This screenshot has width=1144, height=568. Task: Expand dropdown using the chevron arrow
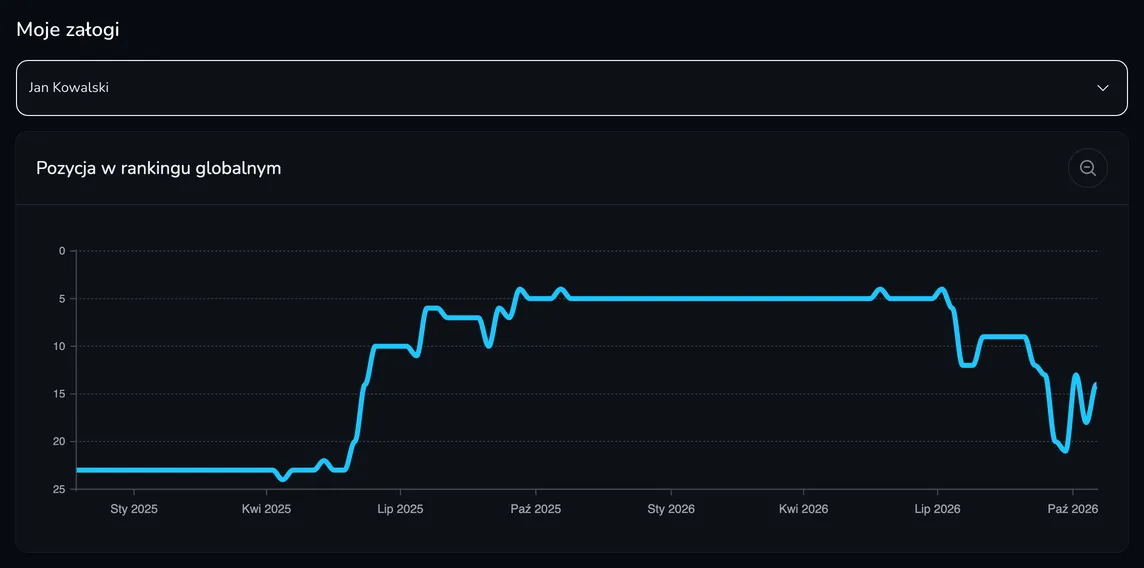tap(1103, 87)
